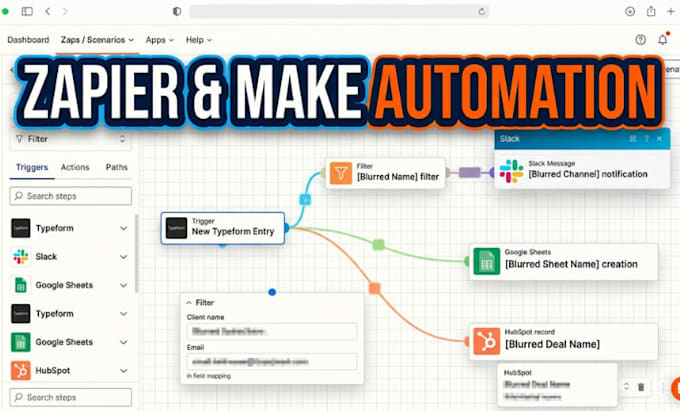Click second Google Sheets icon in sidebar

pyautogui.click(x=20, y=342)
